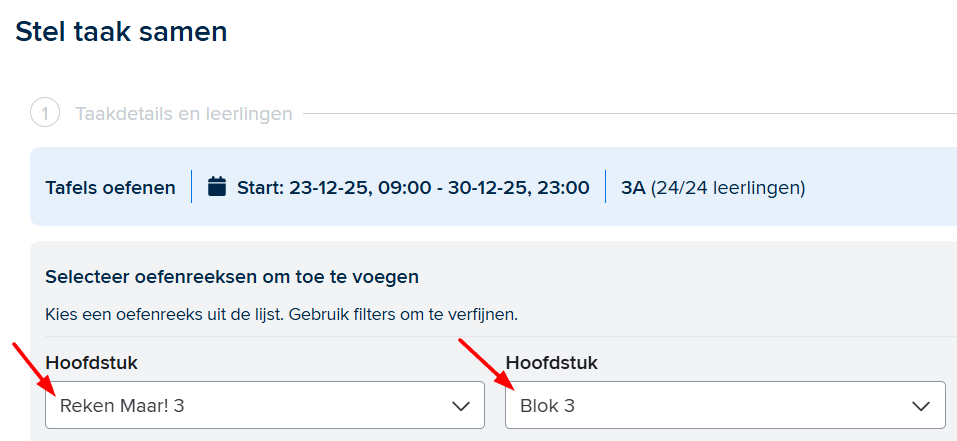
Task: Click the Hoofdstuk label above "Blok 3"
Action: pyautogui.click(x=551, y=363)
